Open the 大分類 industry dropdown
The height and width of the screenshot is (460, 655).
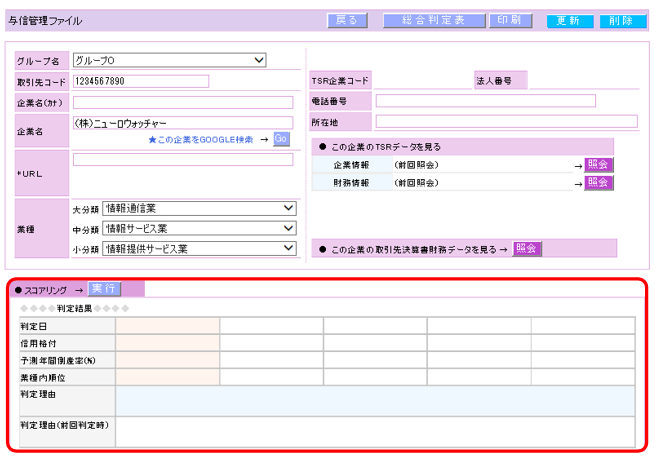199,208
